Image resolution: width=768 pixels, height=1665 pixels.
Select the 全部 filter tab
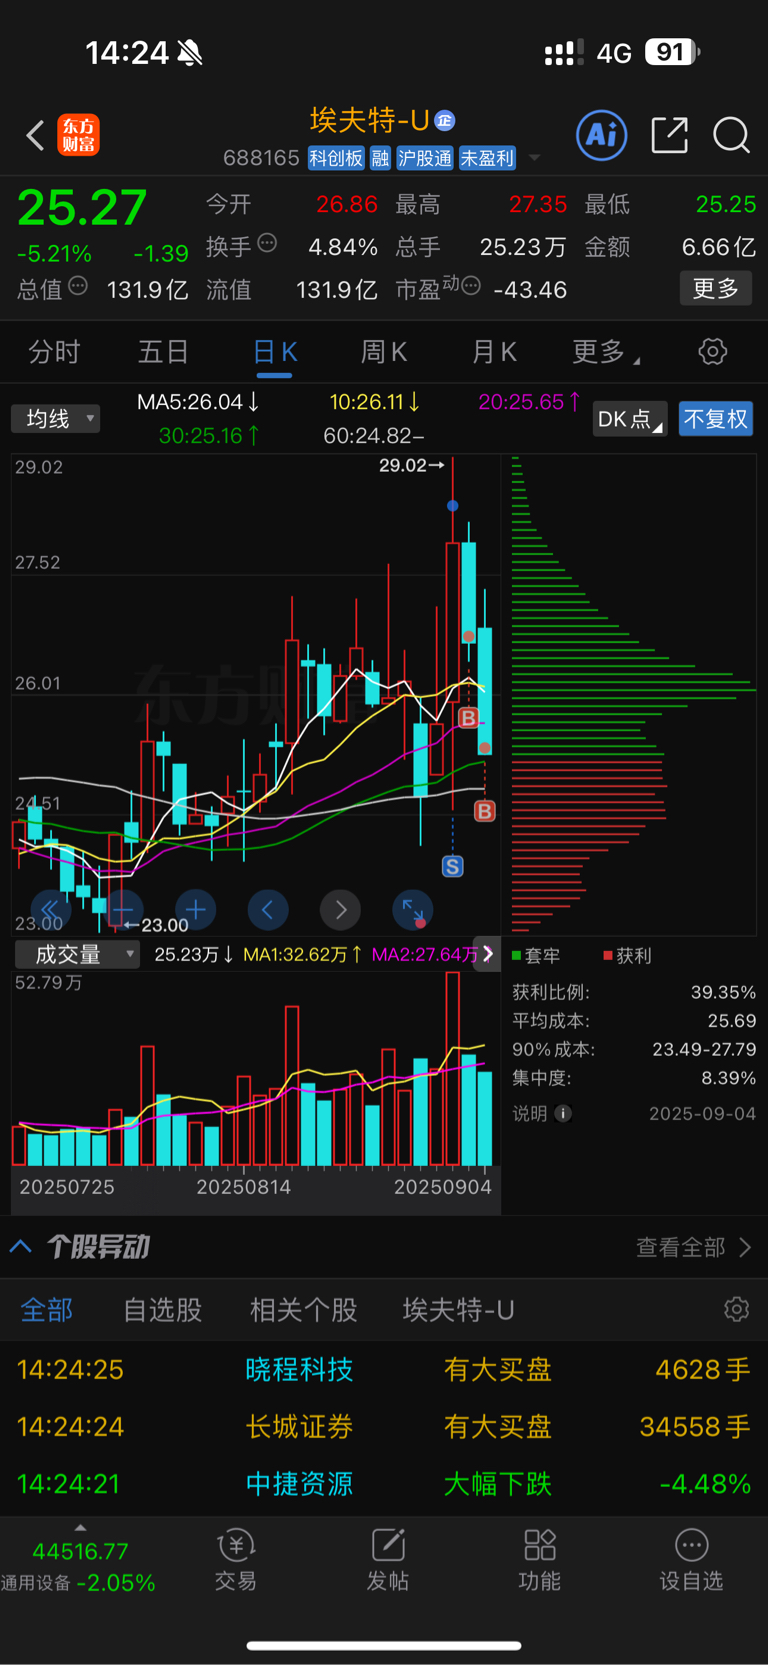(46, 1310)
